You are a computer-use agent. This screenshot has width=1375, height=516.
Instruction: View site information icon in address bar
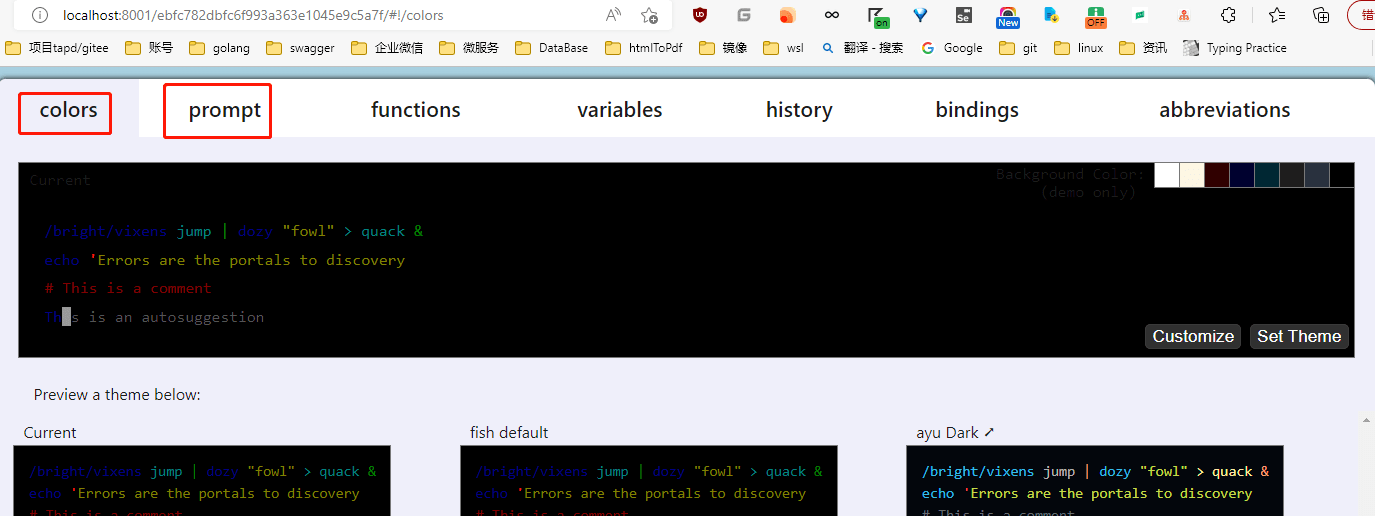[x=39, y=15]
